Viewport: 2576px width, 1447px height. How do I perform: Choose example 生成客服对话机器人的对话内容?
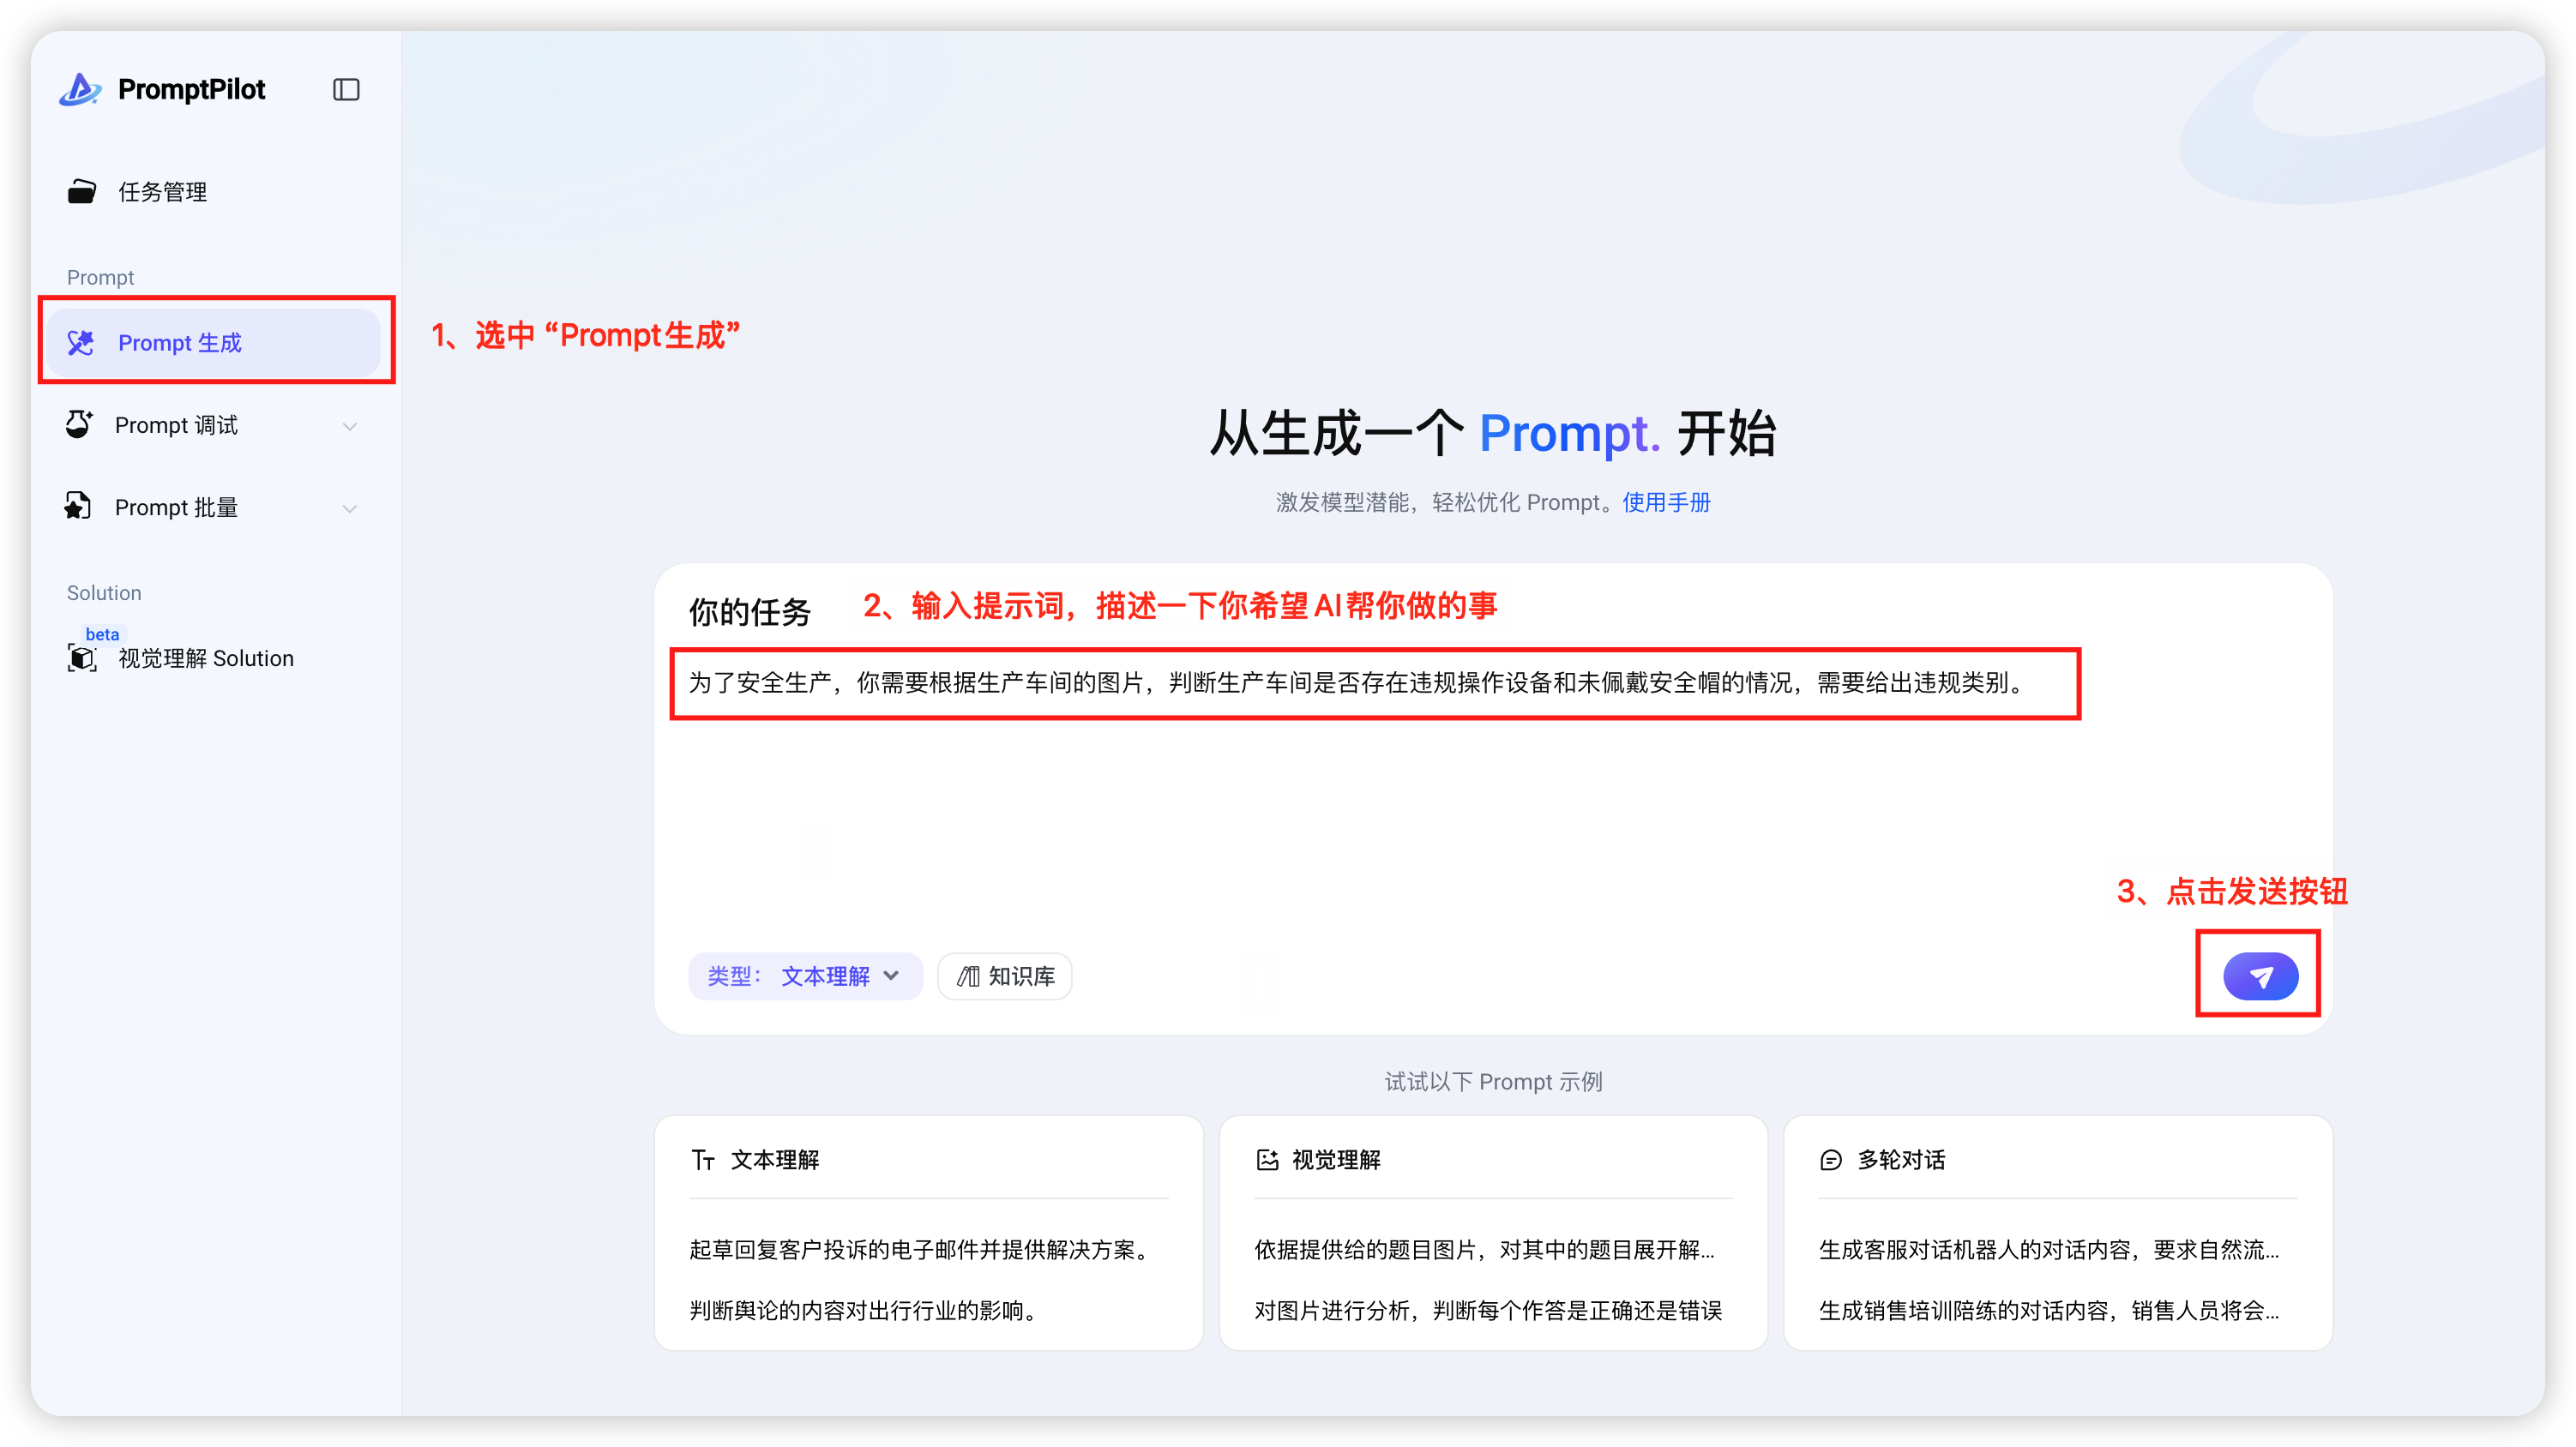coord(2048,1250)
